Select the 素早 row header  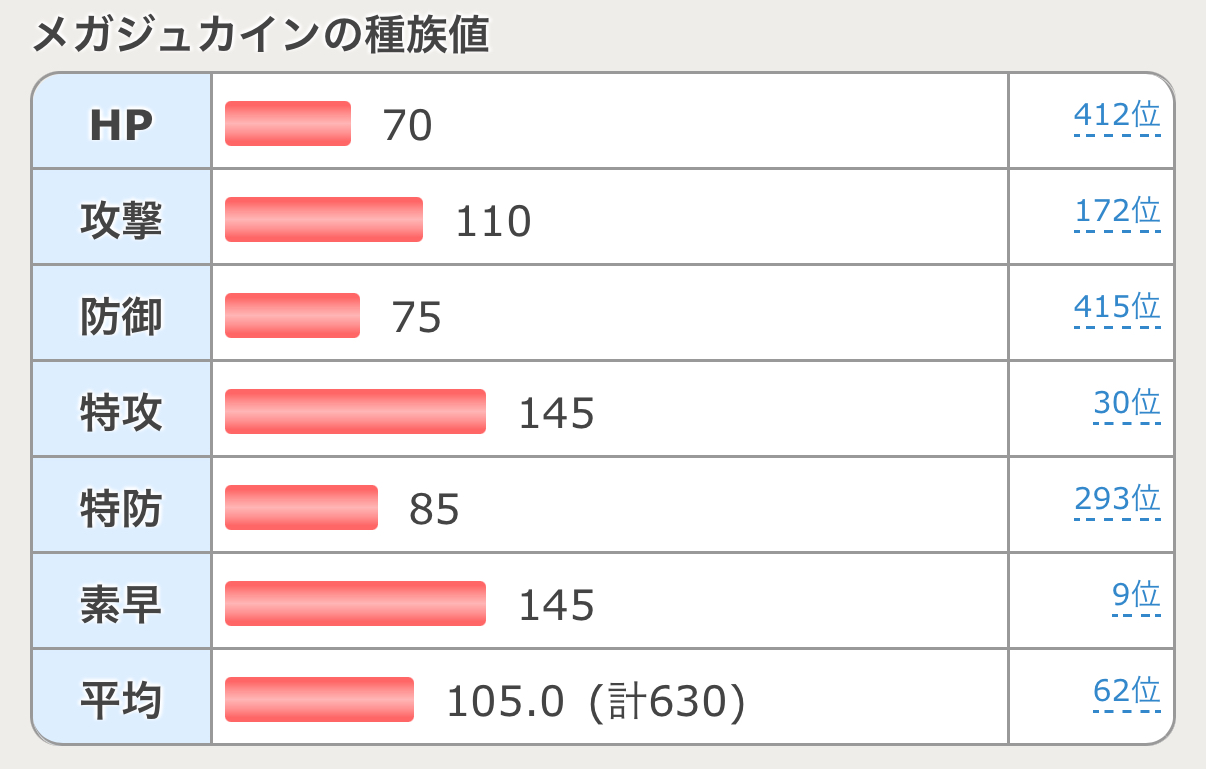tap(121, 604)
